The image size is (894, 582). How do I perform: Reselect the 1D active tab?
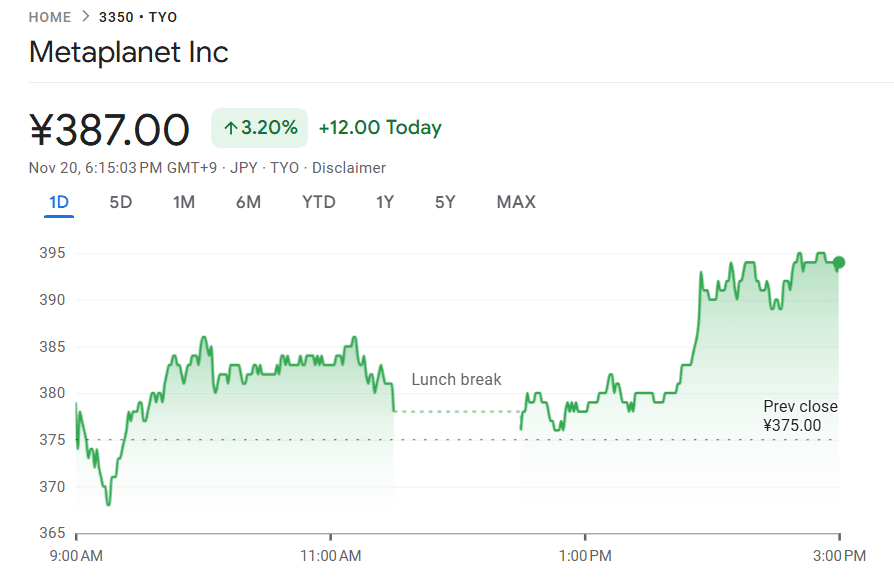(x=57, y=202)
